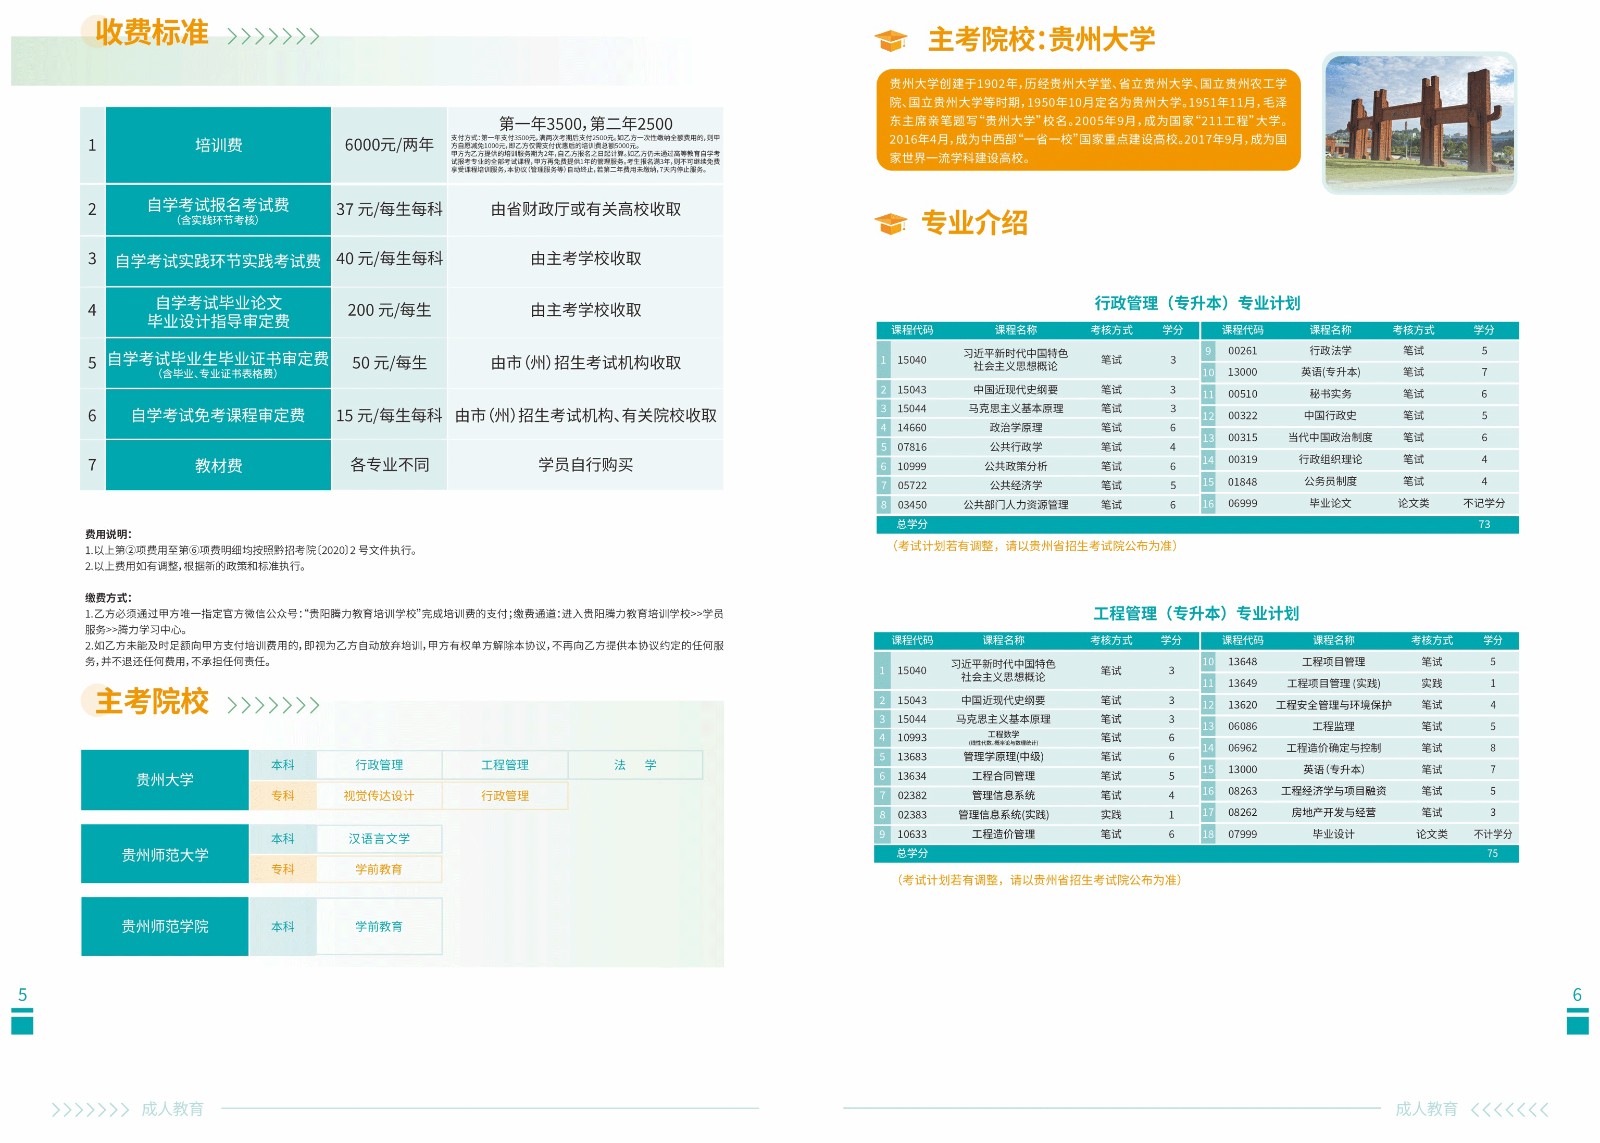Select the 15 元/每生每科 amount

pyautogui.click(x=389, y=415)
